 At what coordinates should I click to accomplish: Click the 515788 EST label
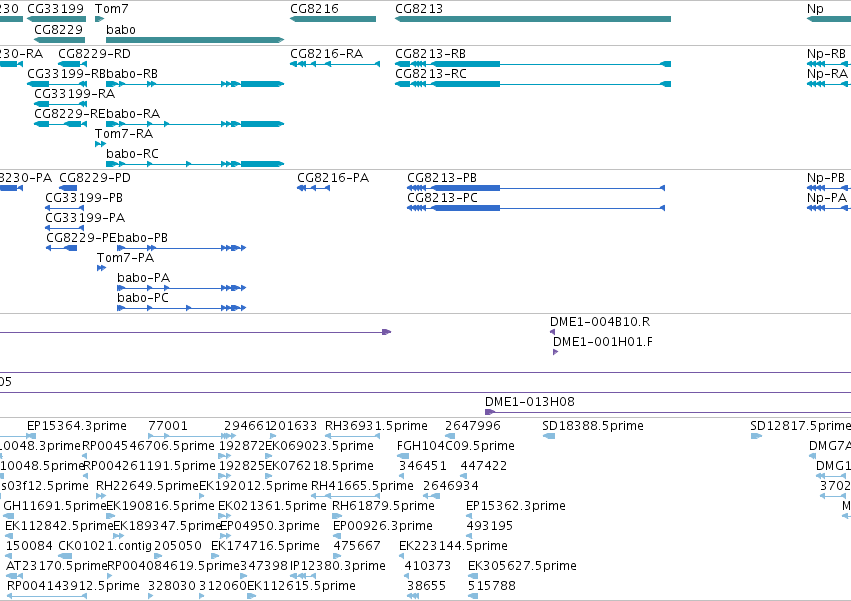click(492, 586)
